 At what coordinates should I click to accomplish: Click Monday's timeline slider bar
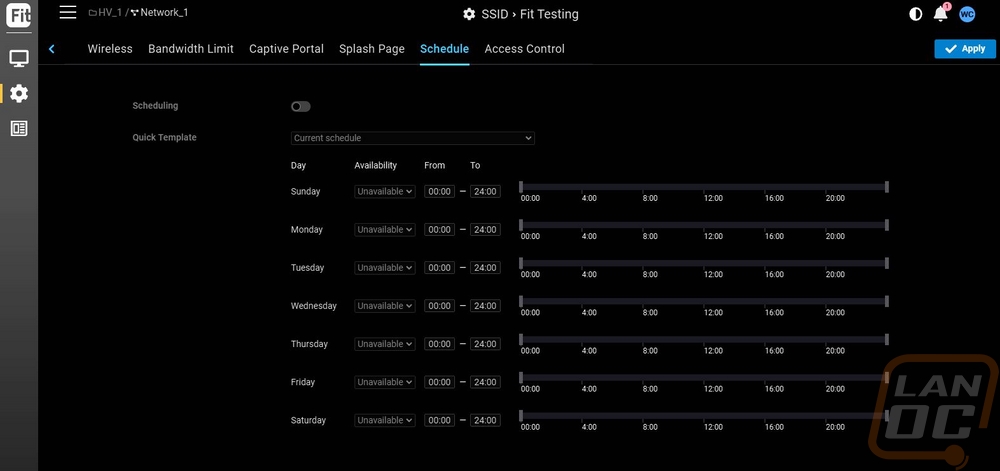tap(703, 225)
